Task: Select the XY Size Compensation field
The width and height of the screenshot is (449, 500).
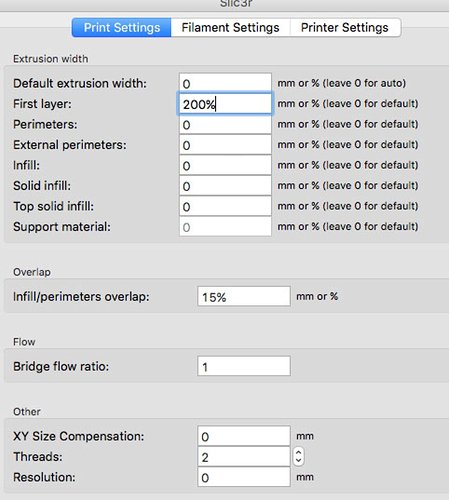Action: point(244,436)
